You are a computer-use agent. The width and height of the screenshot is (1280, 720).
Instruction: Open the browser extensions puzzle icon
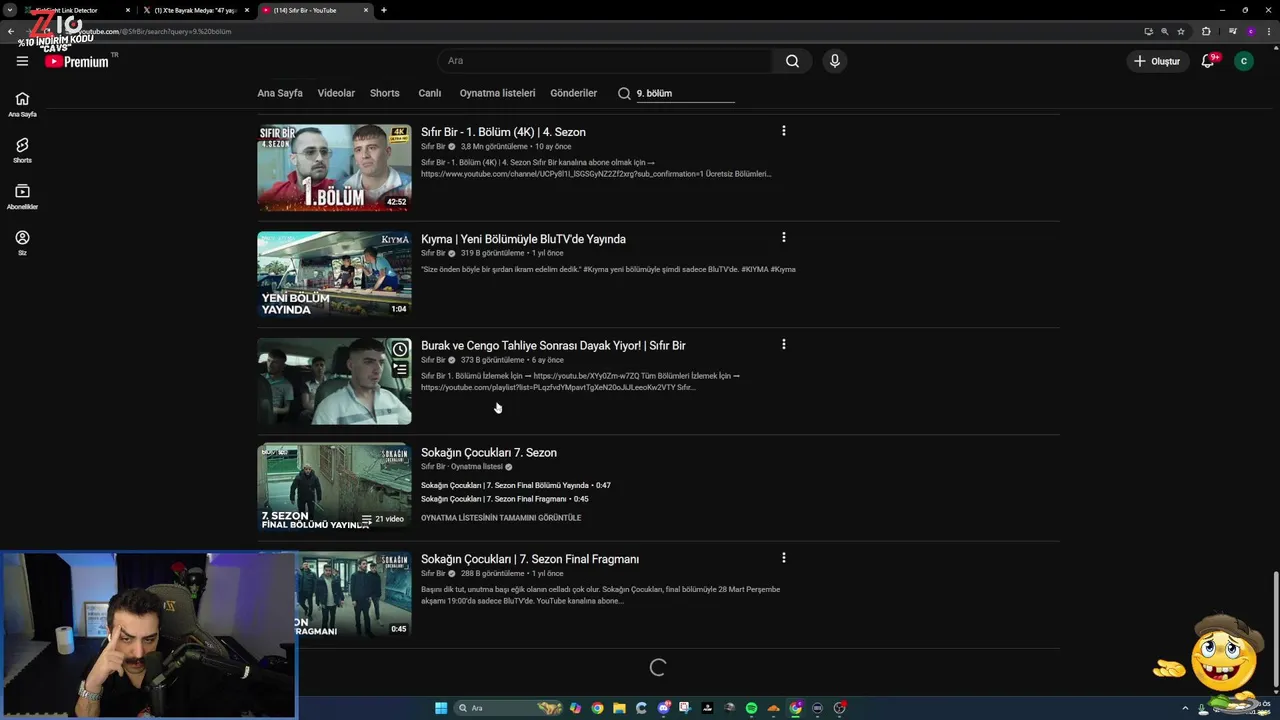(x=1205, y=31)
